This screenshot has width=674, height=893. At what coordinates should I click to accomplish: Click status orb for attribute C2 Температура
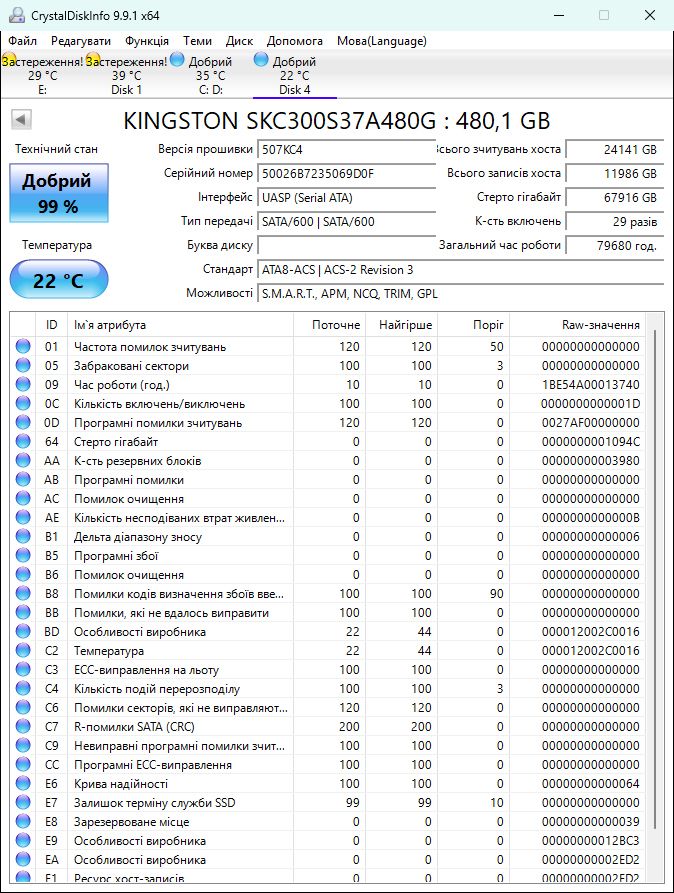coord(23,650)
